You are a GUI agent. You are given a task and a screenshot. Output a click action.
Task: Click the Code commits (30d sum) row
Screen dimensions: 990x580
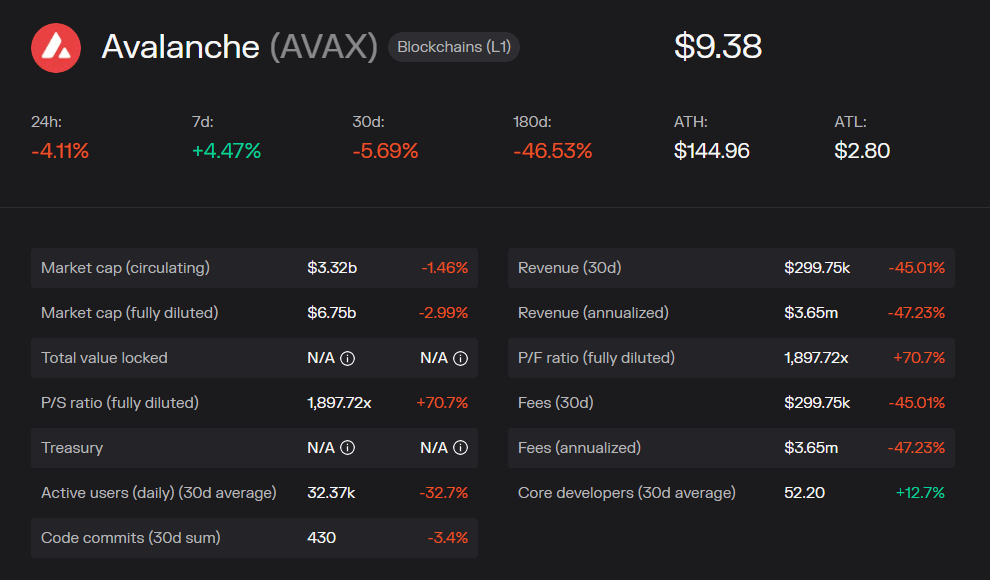tap(254, 538)
